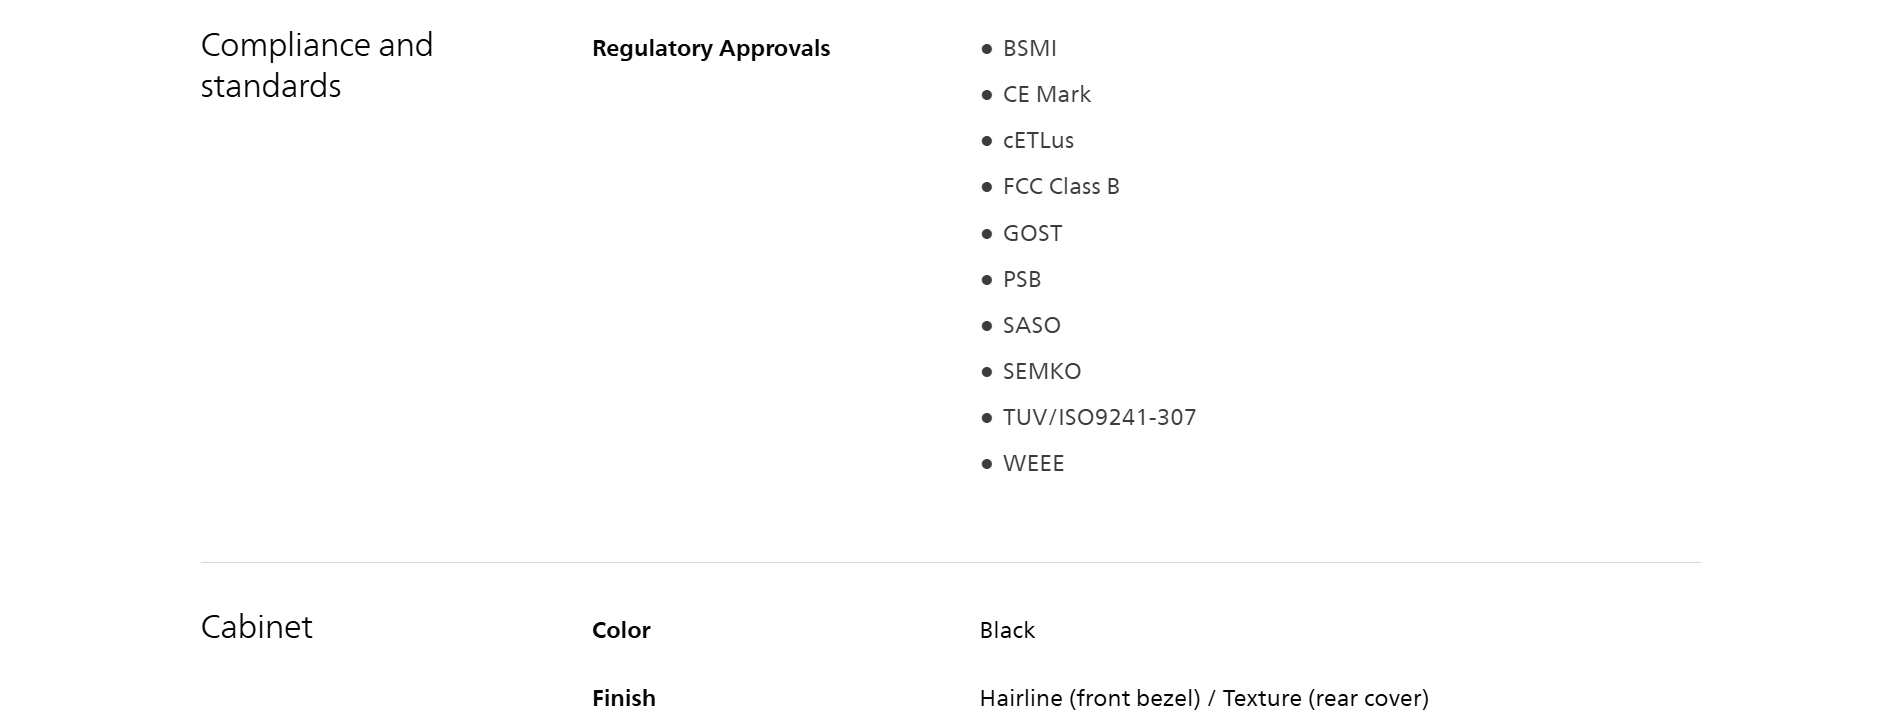Click PSB in the approvals list

1021,279
